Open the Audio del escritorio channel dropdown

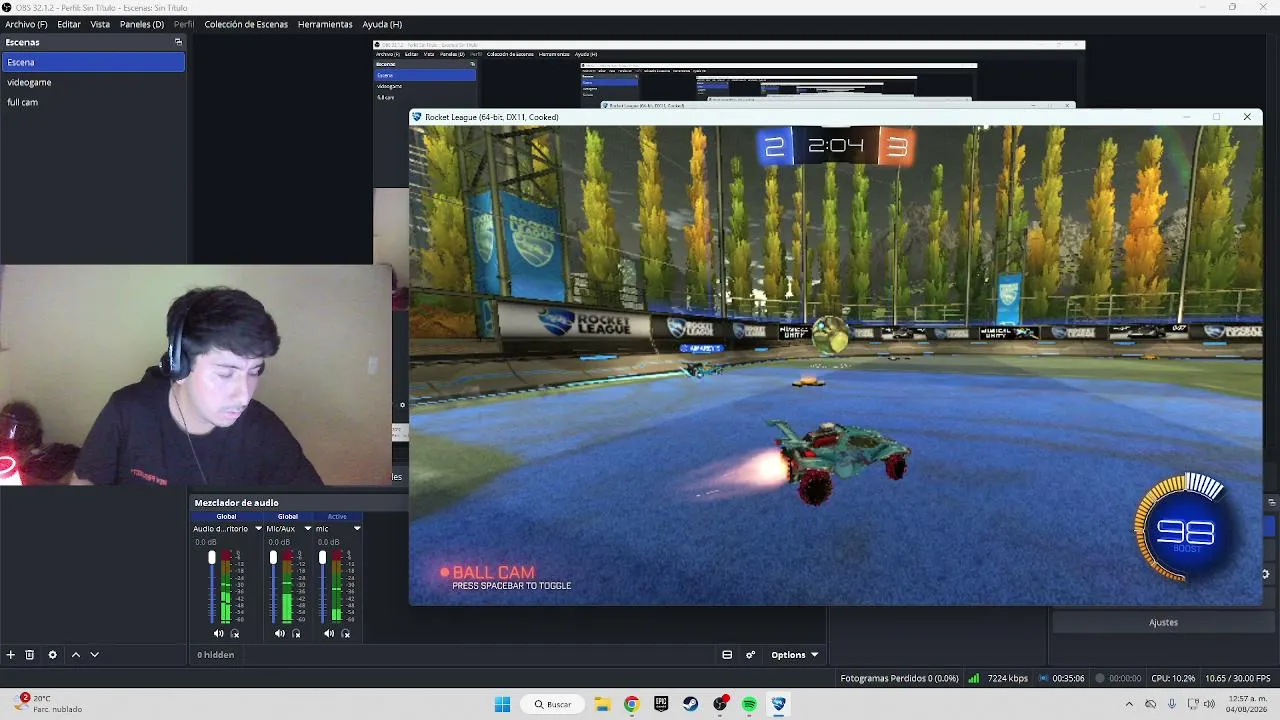pos(258,529)
